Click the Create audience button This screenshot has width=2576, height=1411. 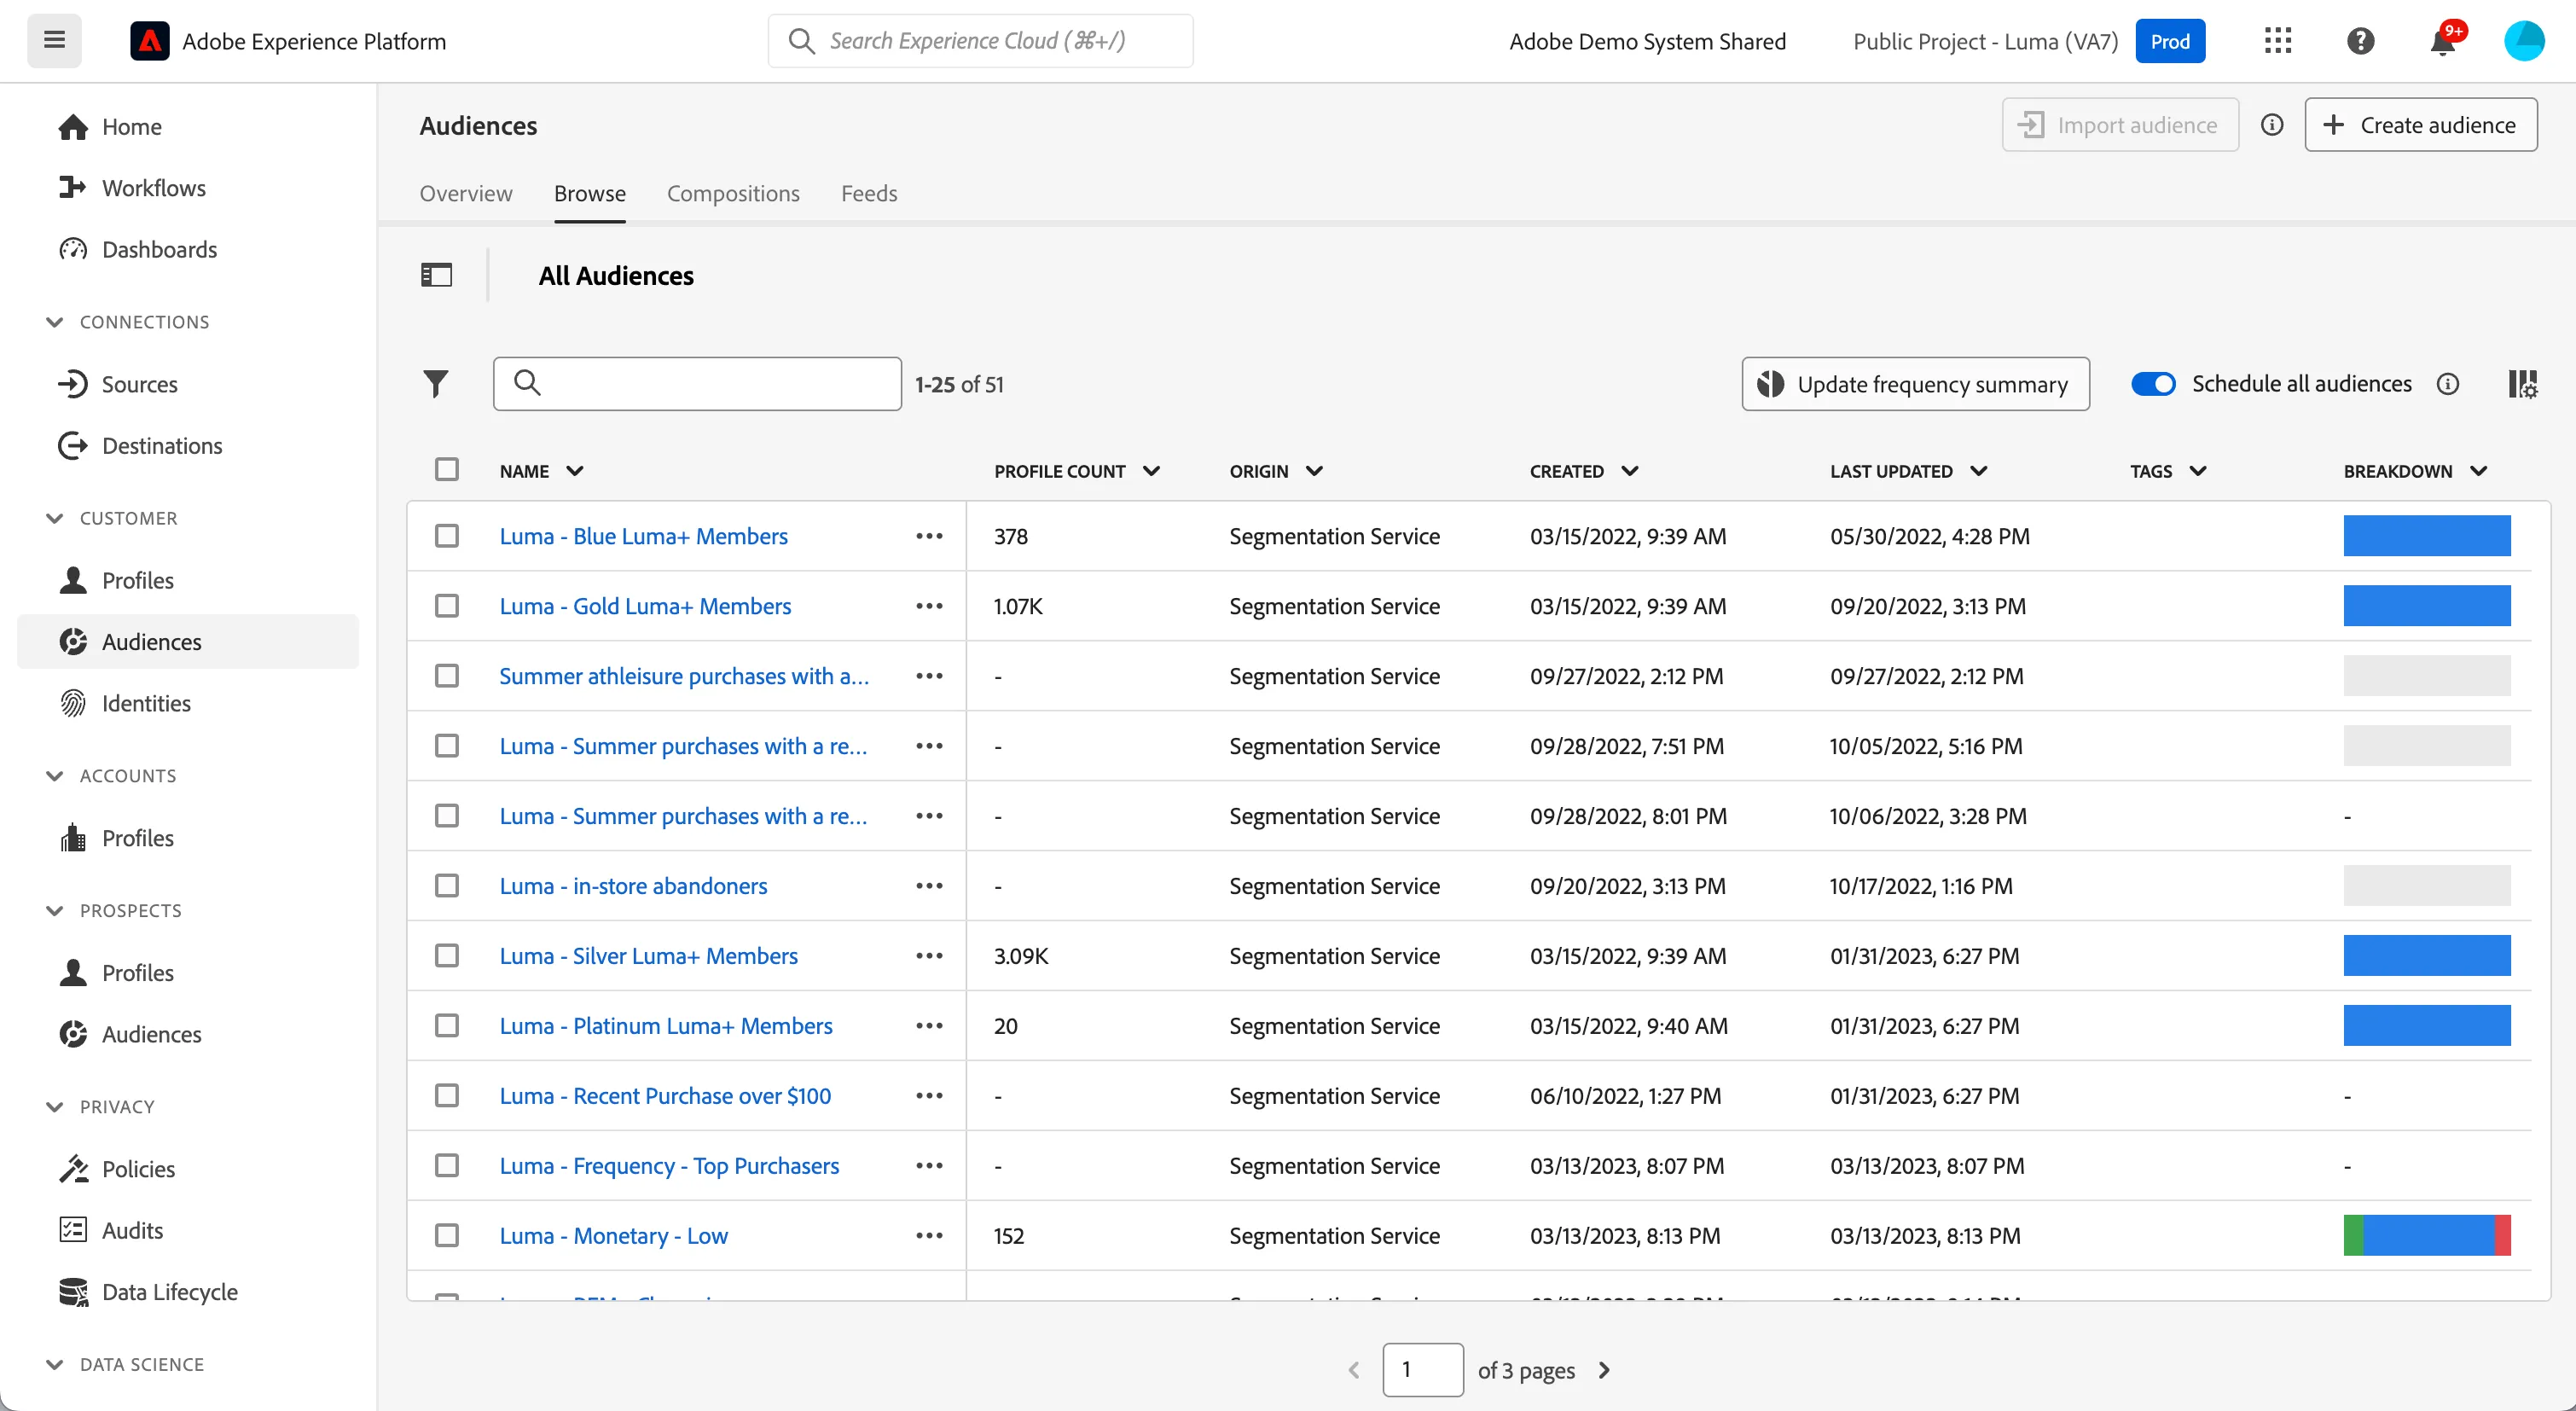pos(2420,125)
